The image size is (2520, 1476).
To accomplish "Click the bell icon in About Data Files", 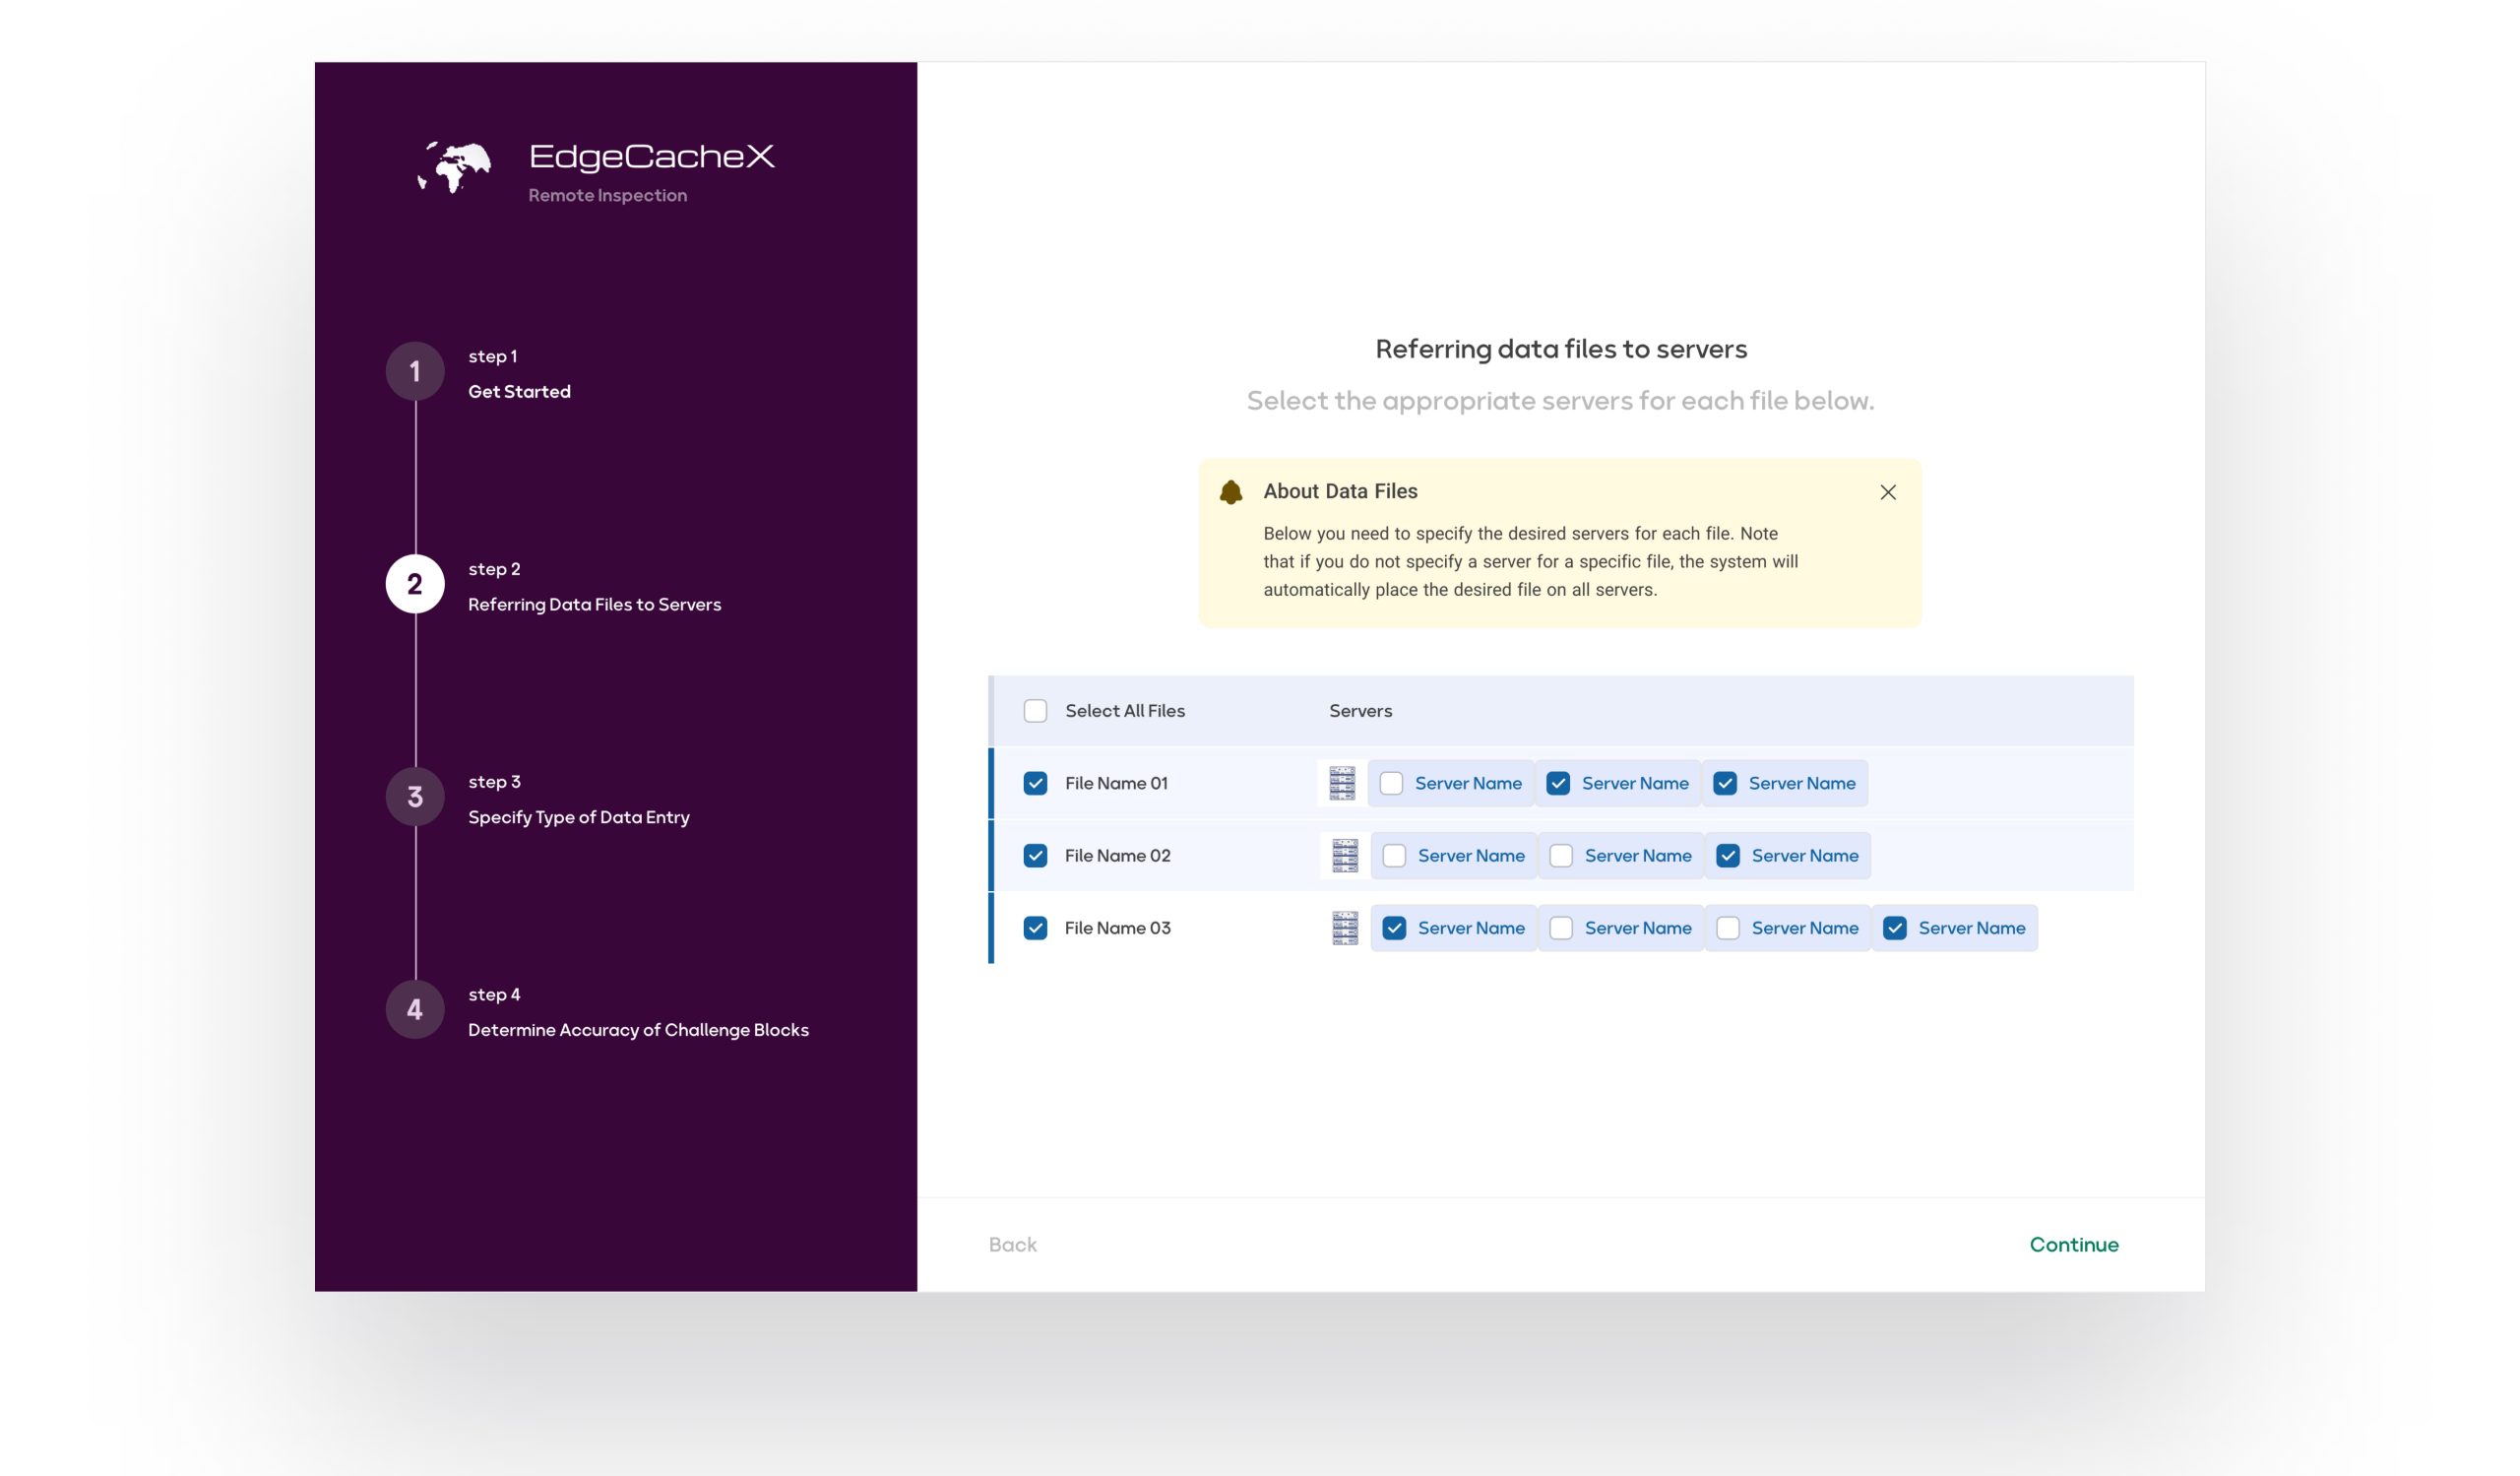I will [1231, 492].
